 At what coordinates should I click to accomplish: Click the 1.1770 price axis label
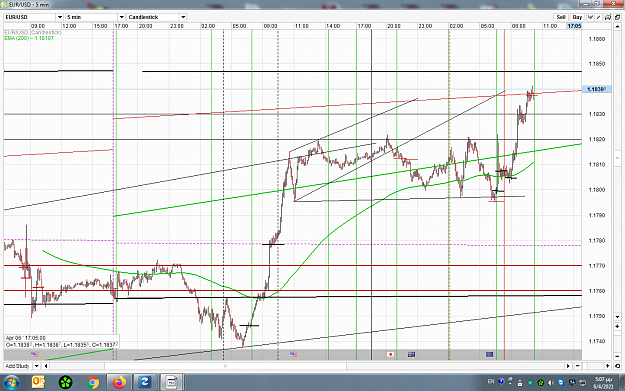(597, 265)
